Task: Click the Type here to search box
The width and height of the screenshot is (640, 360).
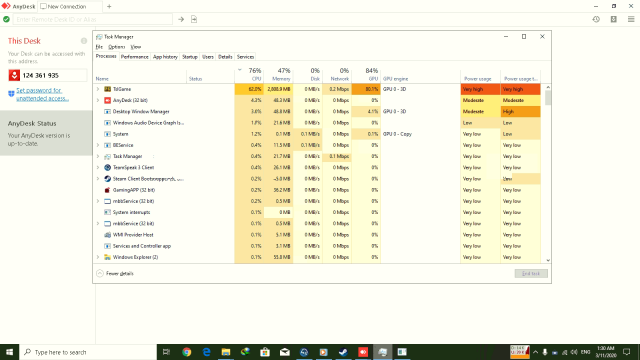Action: [x=88, y=352]
